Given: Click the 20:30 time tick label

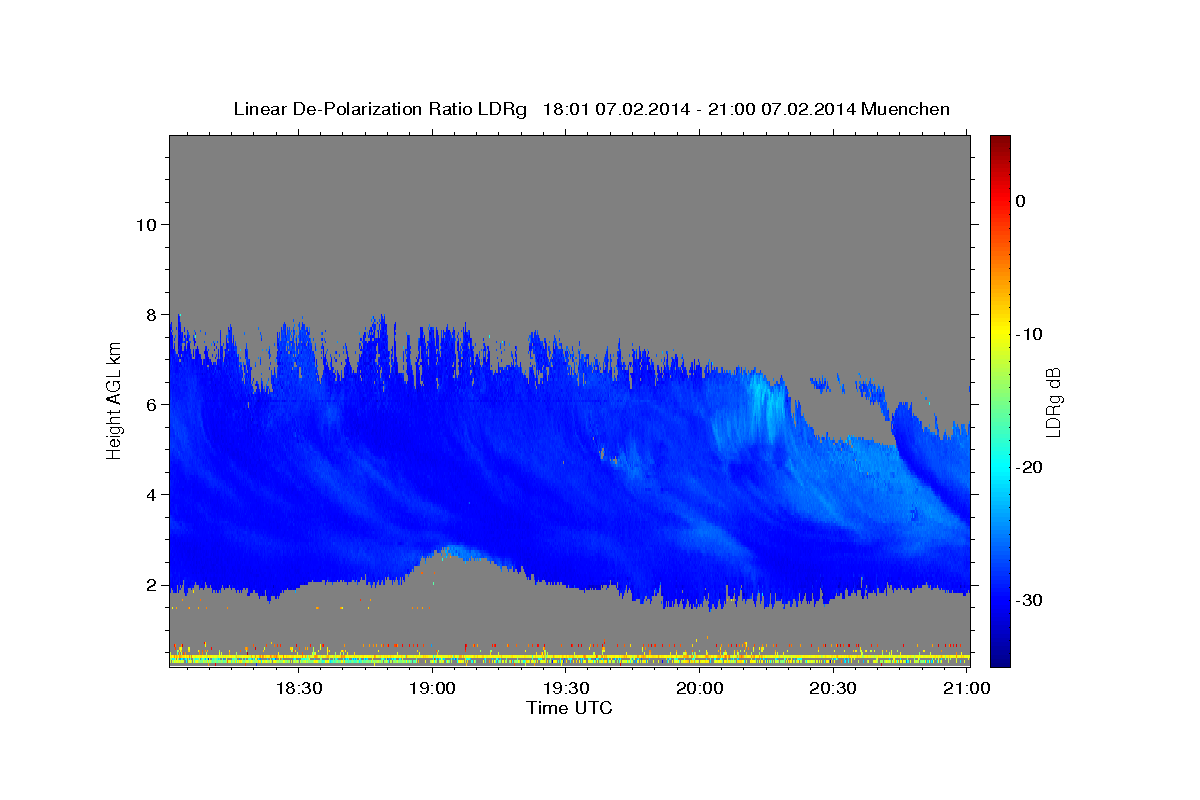Looking at the screenshot, I should pos(833,688).
